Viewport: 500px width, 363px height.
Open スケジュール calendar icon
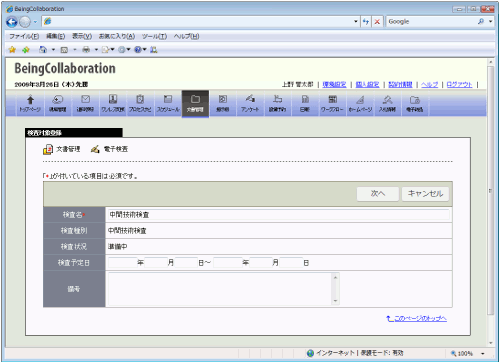[168, 104]
